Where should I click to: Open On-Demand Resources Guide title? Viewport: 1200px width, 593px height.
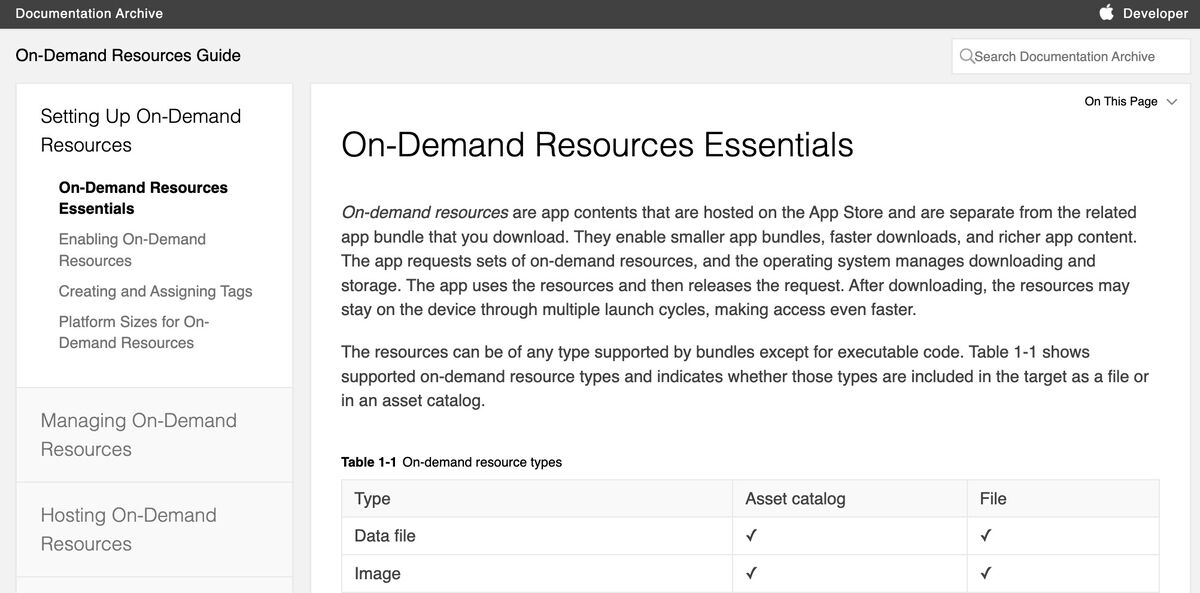coord(128,55)
